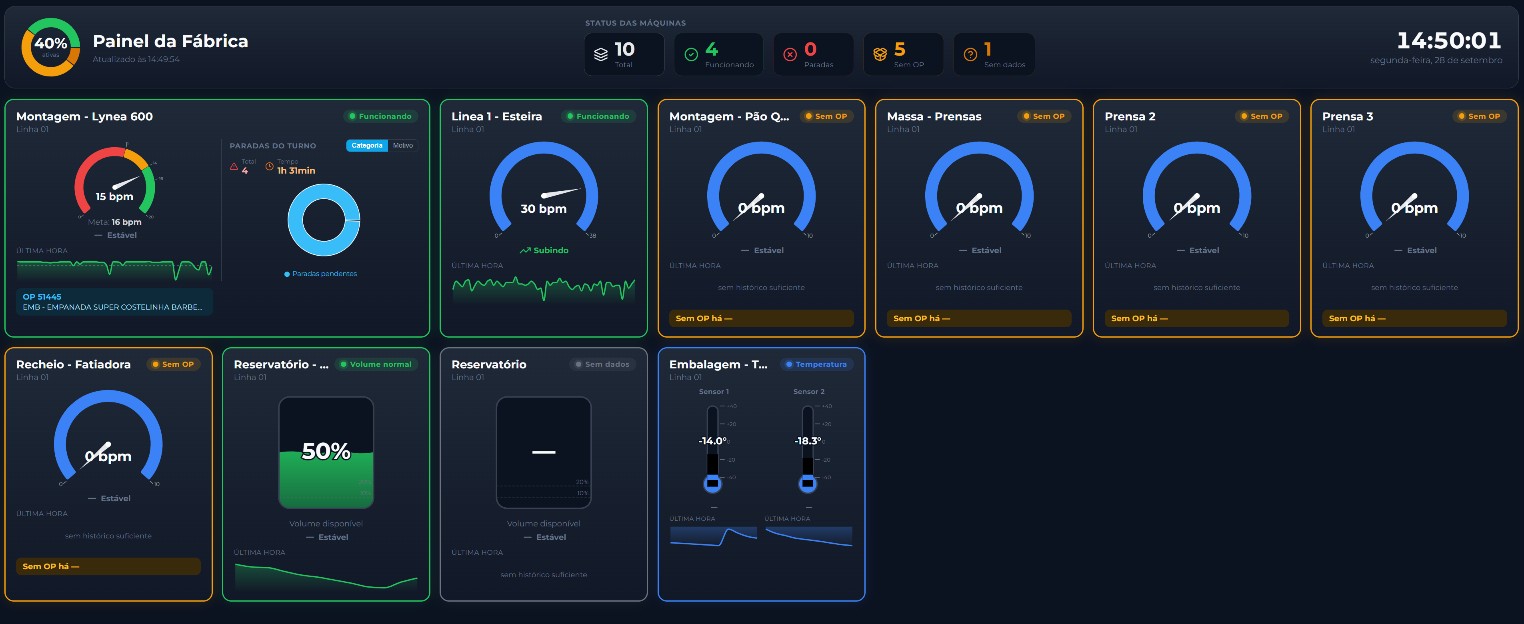The width and height of the screenshot is (1524, 624).
Task: Click the rising trend arrow next to Subindo
Action: (525, 250)
